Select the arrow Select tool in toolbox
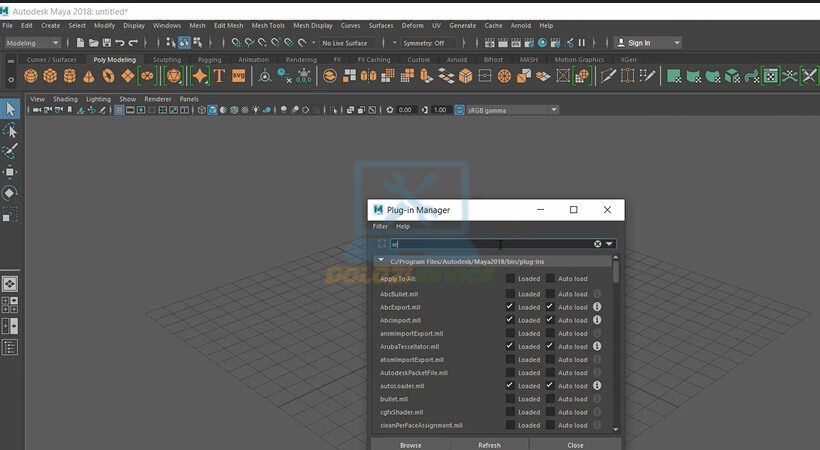 10,109
